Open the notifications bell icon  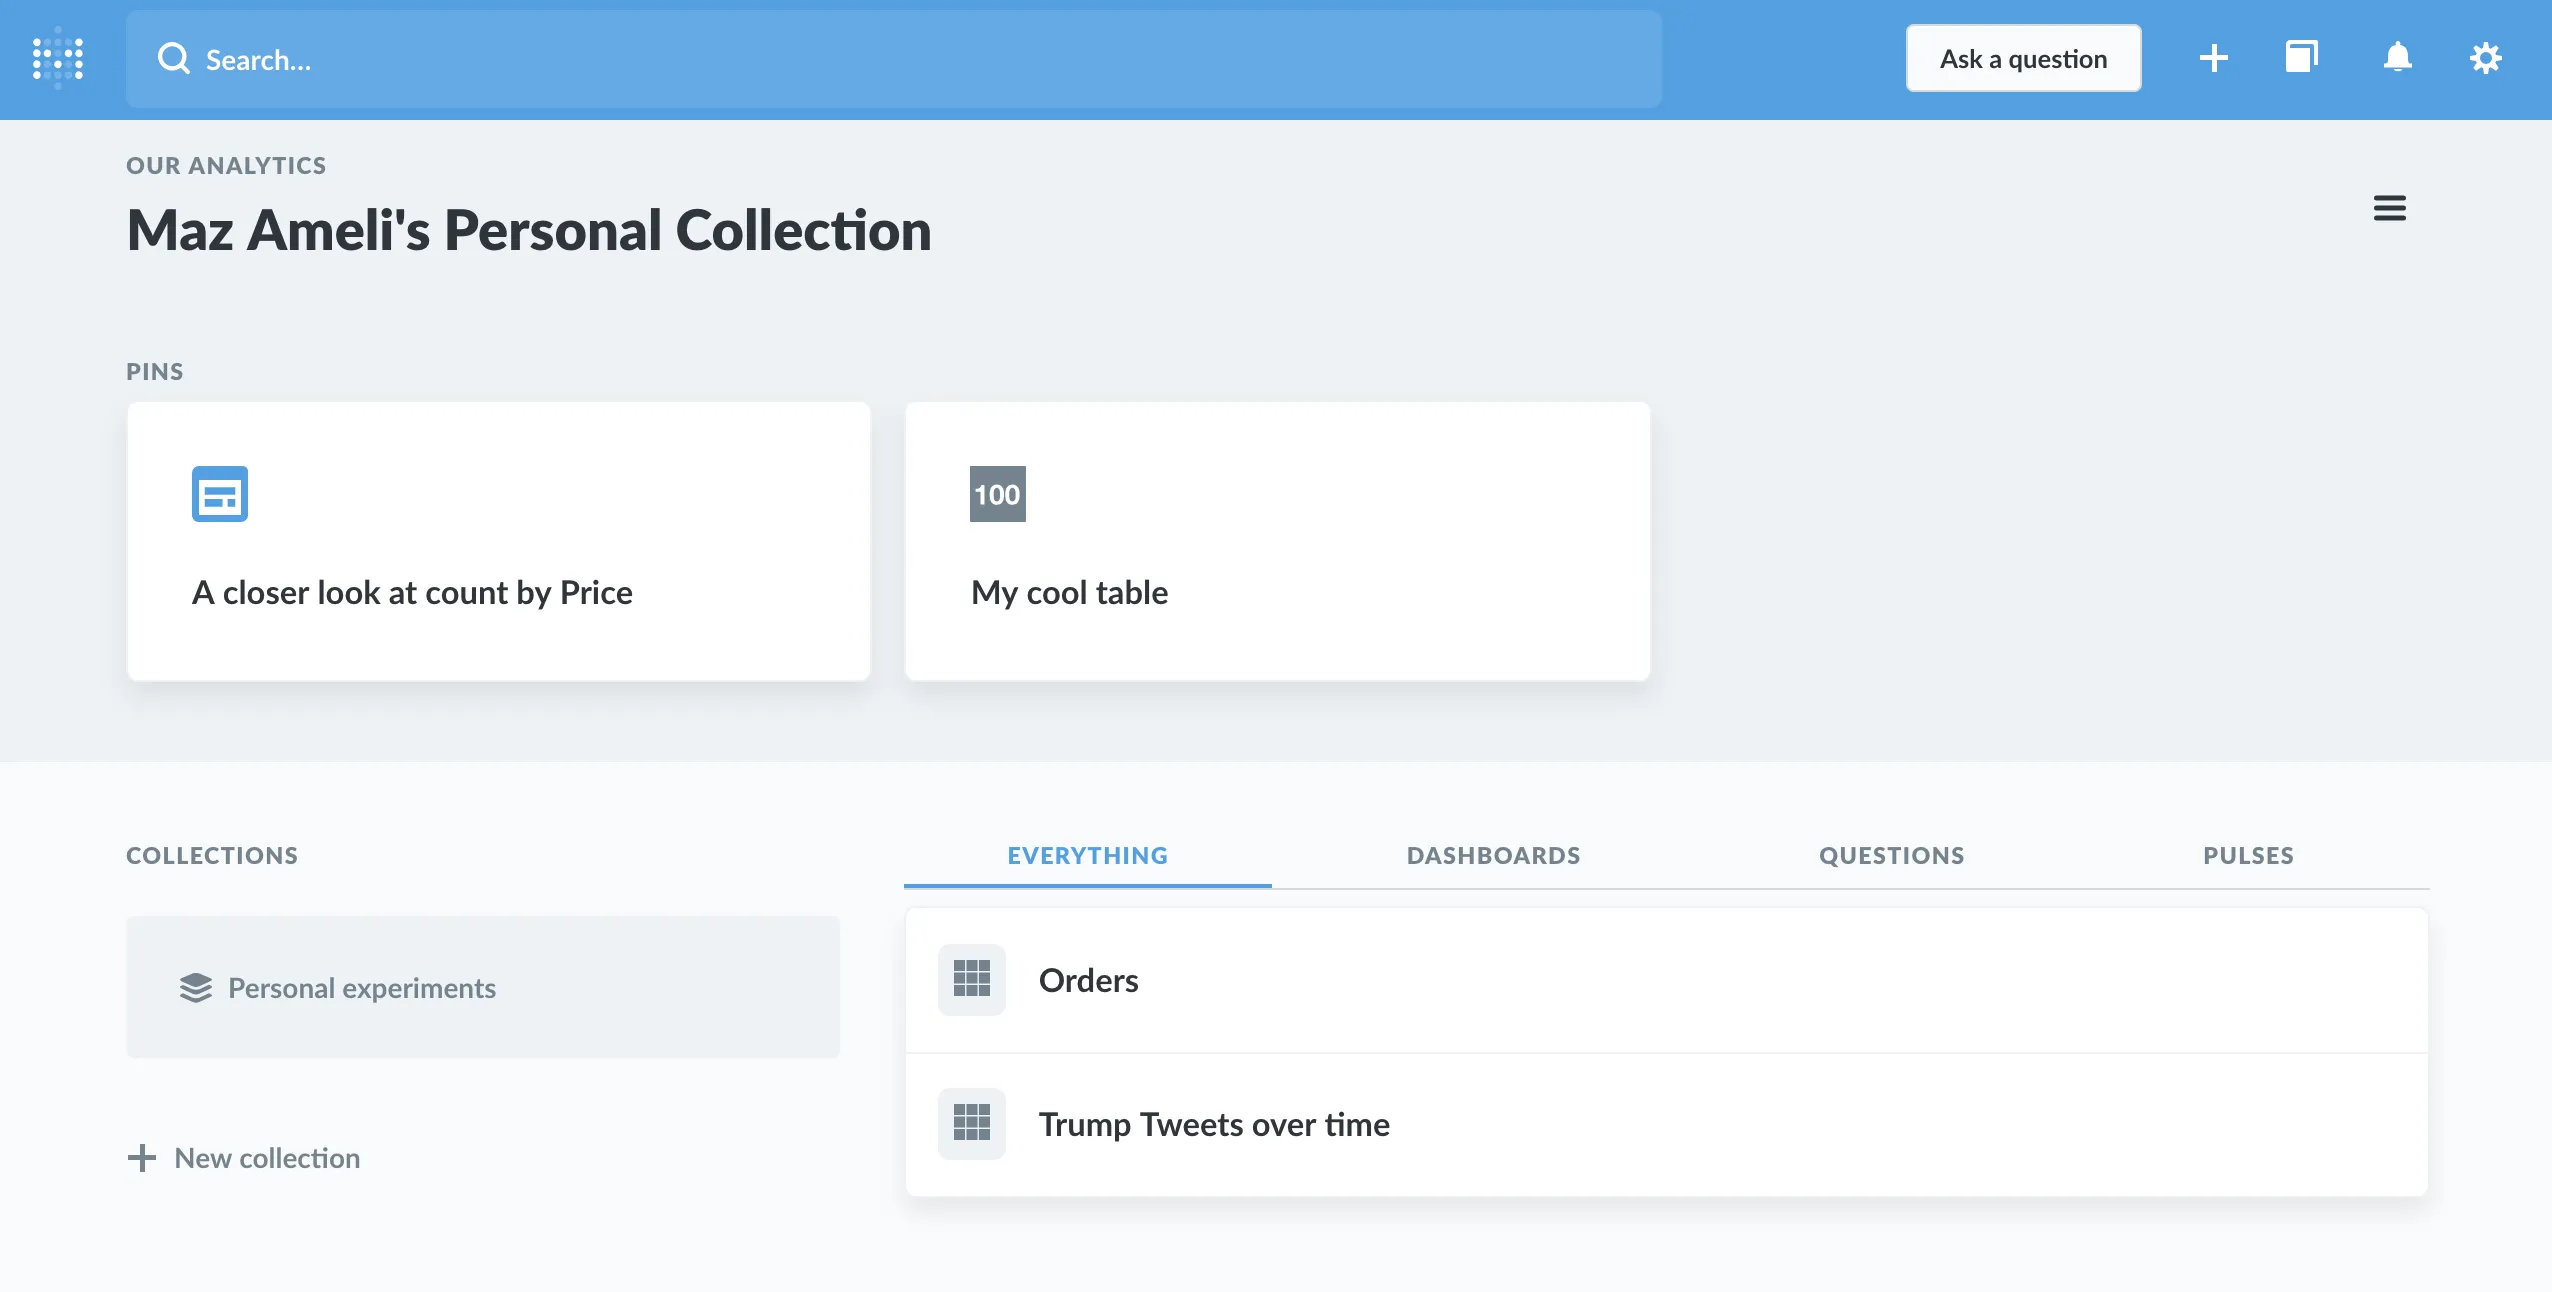[2397, 57]
